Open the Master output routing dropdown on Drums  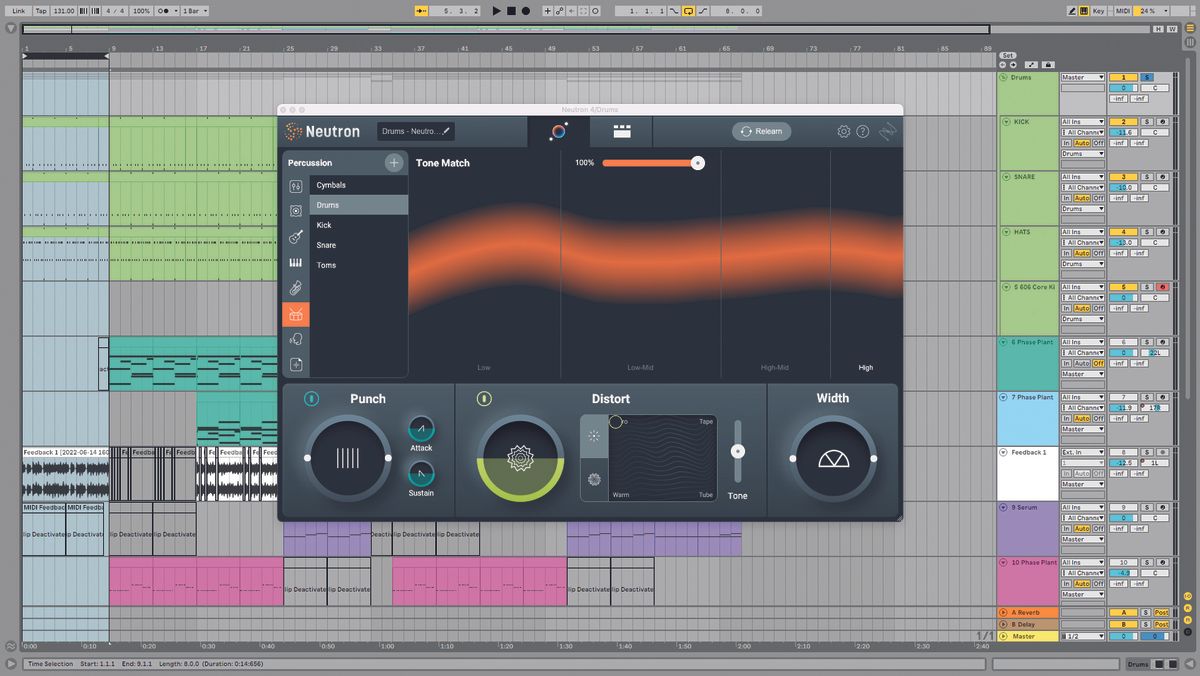1083,77
